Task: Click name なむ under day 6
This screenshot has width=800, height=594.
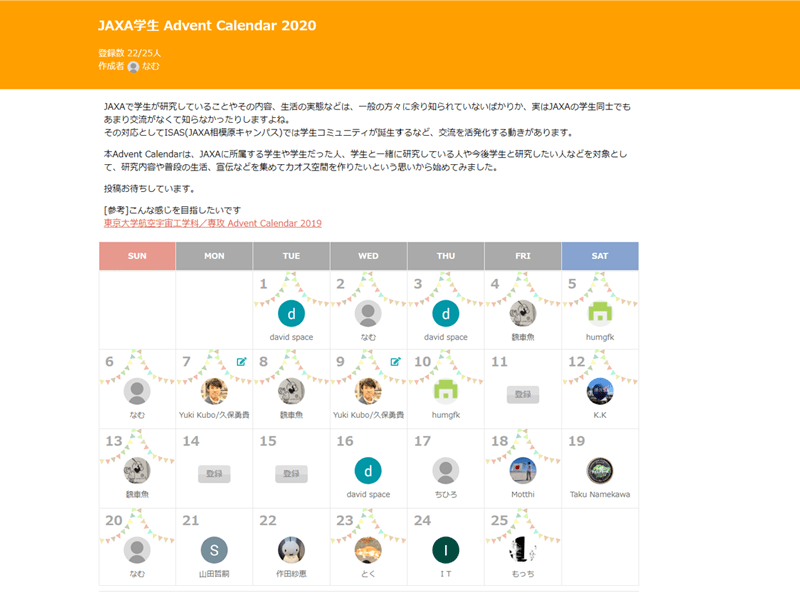Action: 137,415
